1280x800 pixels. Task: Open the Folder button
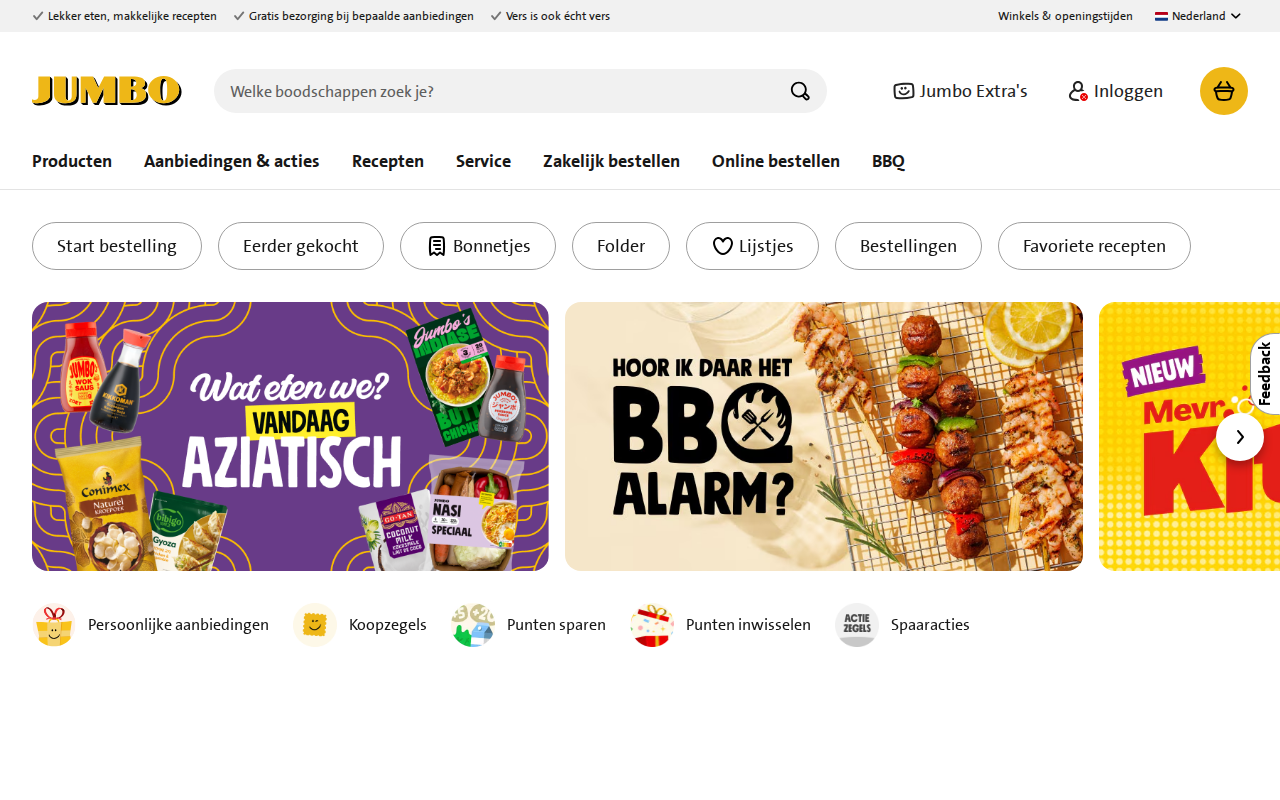(x=621, y=246)
